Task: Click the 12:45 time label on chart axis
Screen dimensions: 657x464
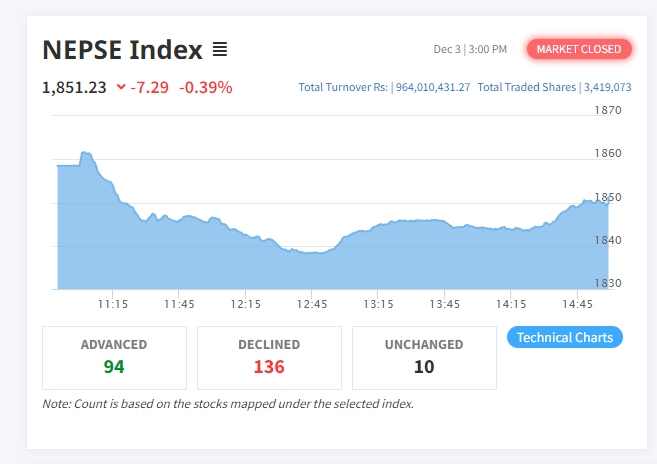Action: [312, 304]
